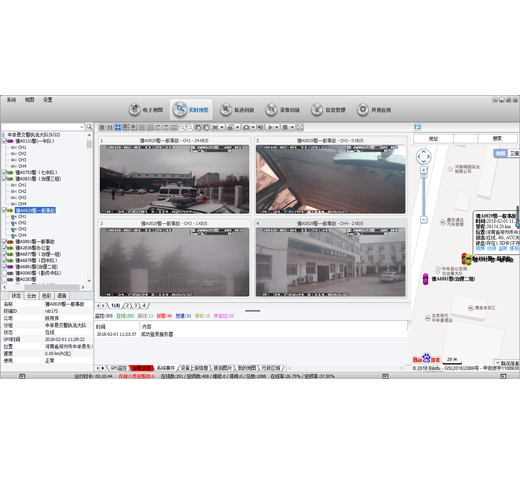Switch to the 云台 tab
Viewport: 520px width, 480px height.
click(x=31, y=296)
